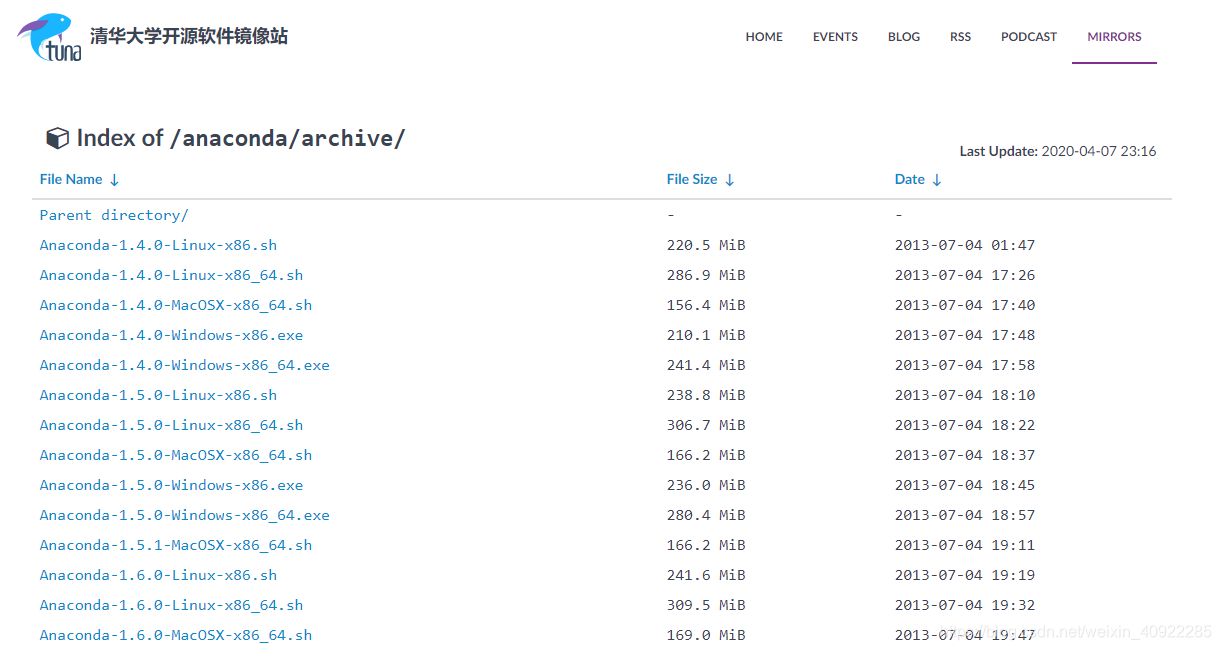Click the date 2013-07-04 19:11
1221x650 pixels.
pyautogui.click(x=965, y=545)
